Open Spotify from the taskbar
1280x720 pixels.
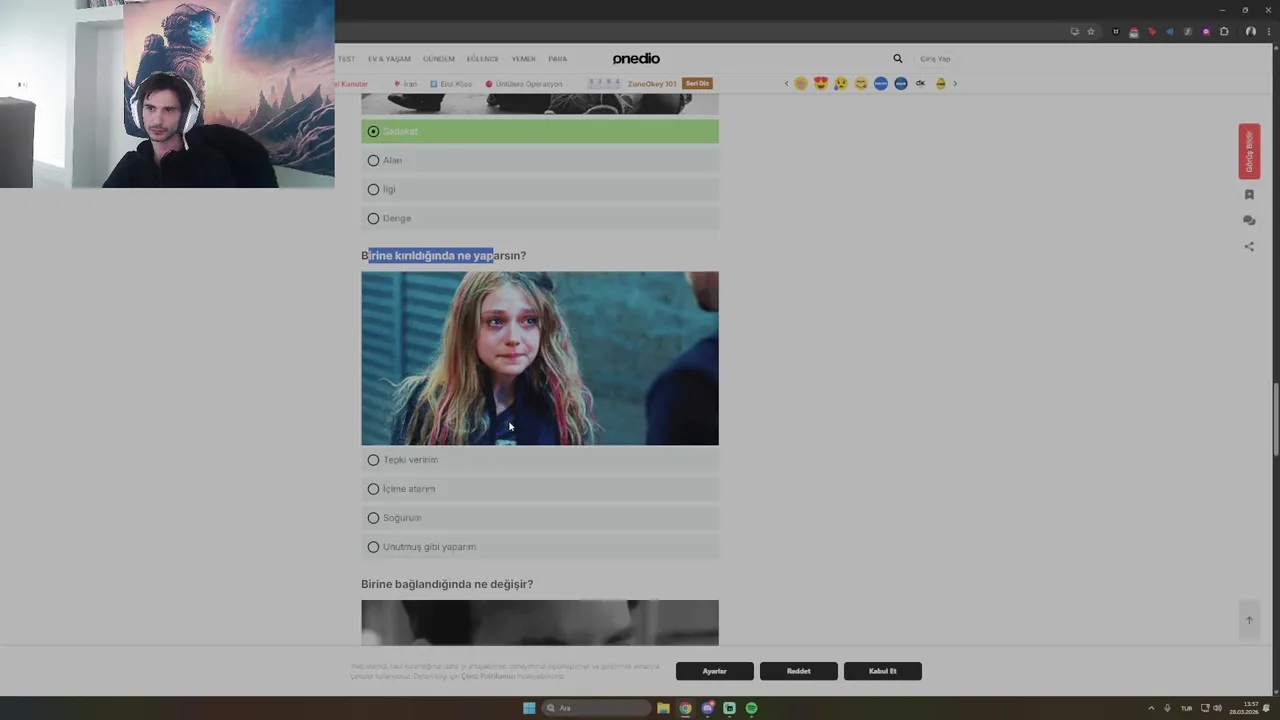coord(752,708)
